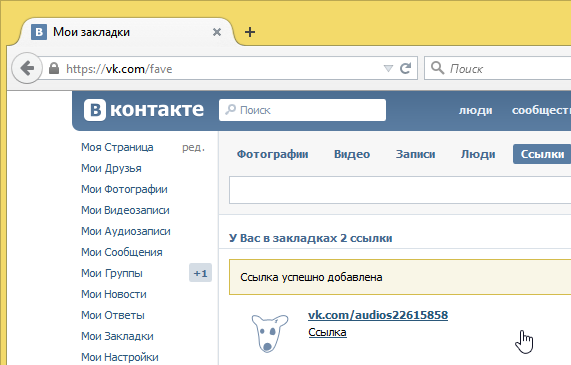This screenshot has width=571, height=365.
Task: Switch to the Фотографии tab
Action: tap(272, 154)
